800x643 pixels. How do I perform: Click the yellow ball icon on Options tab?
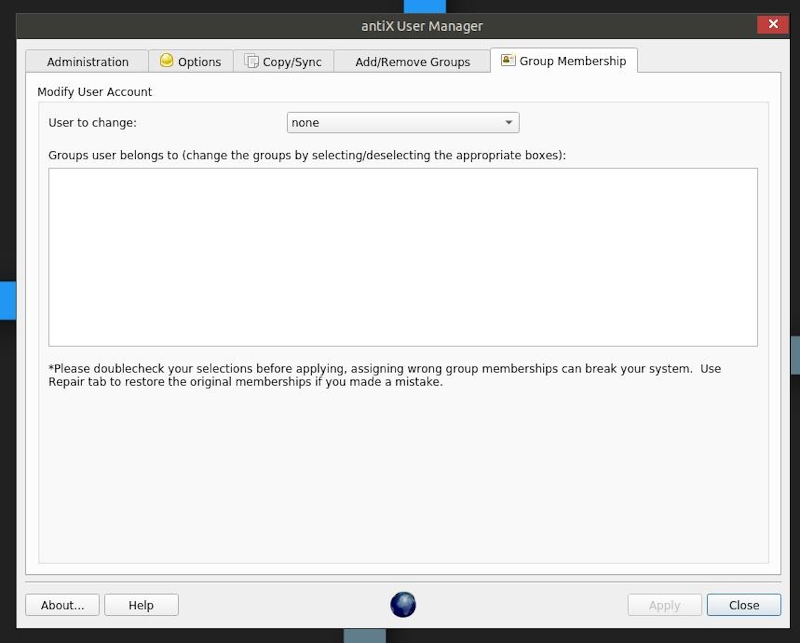point(165,60)
